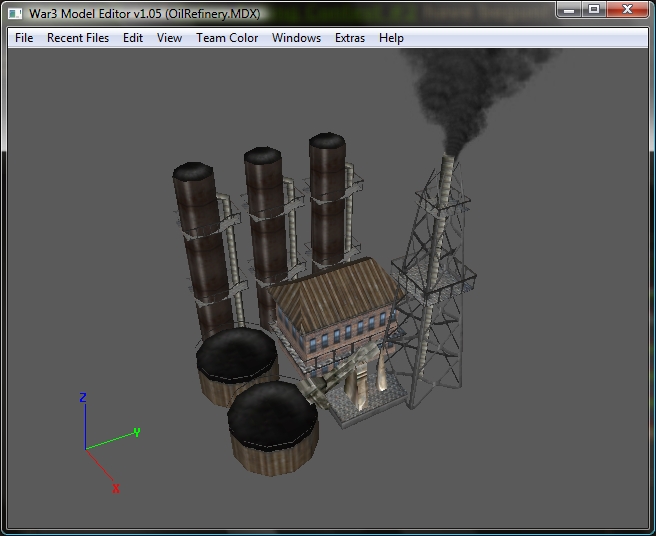Open the File menu

pyautogui.click(x=24, y=38)
